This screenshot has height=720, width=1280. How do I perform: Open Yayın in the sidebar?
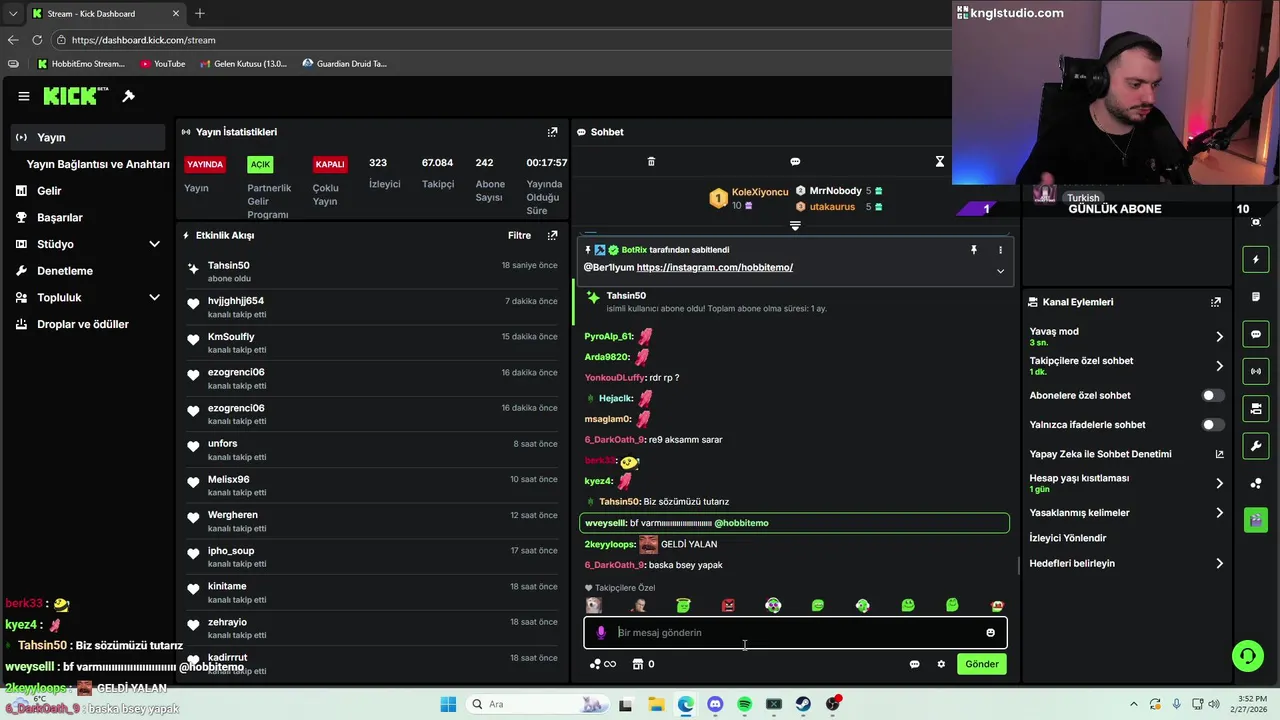pyautogui.click(x=88, y=138)
